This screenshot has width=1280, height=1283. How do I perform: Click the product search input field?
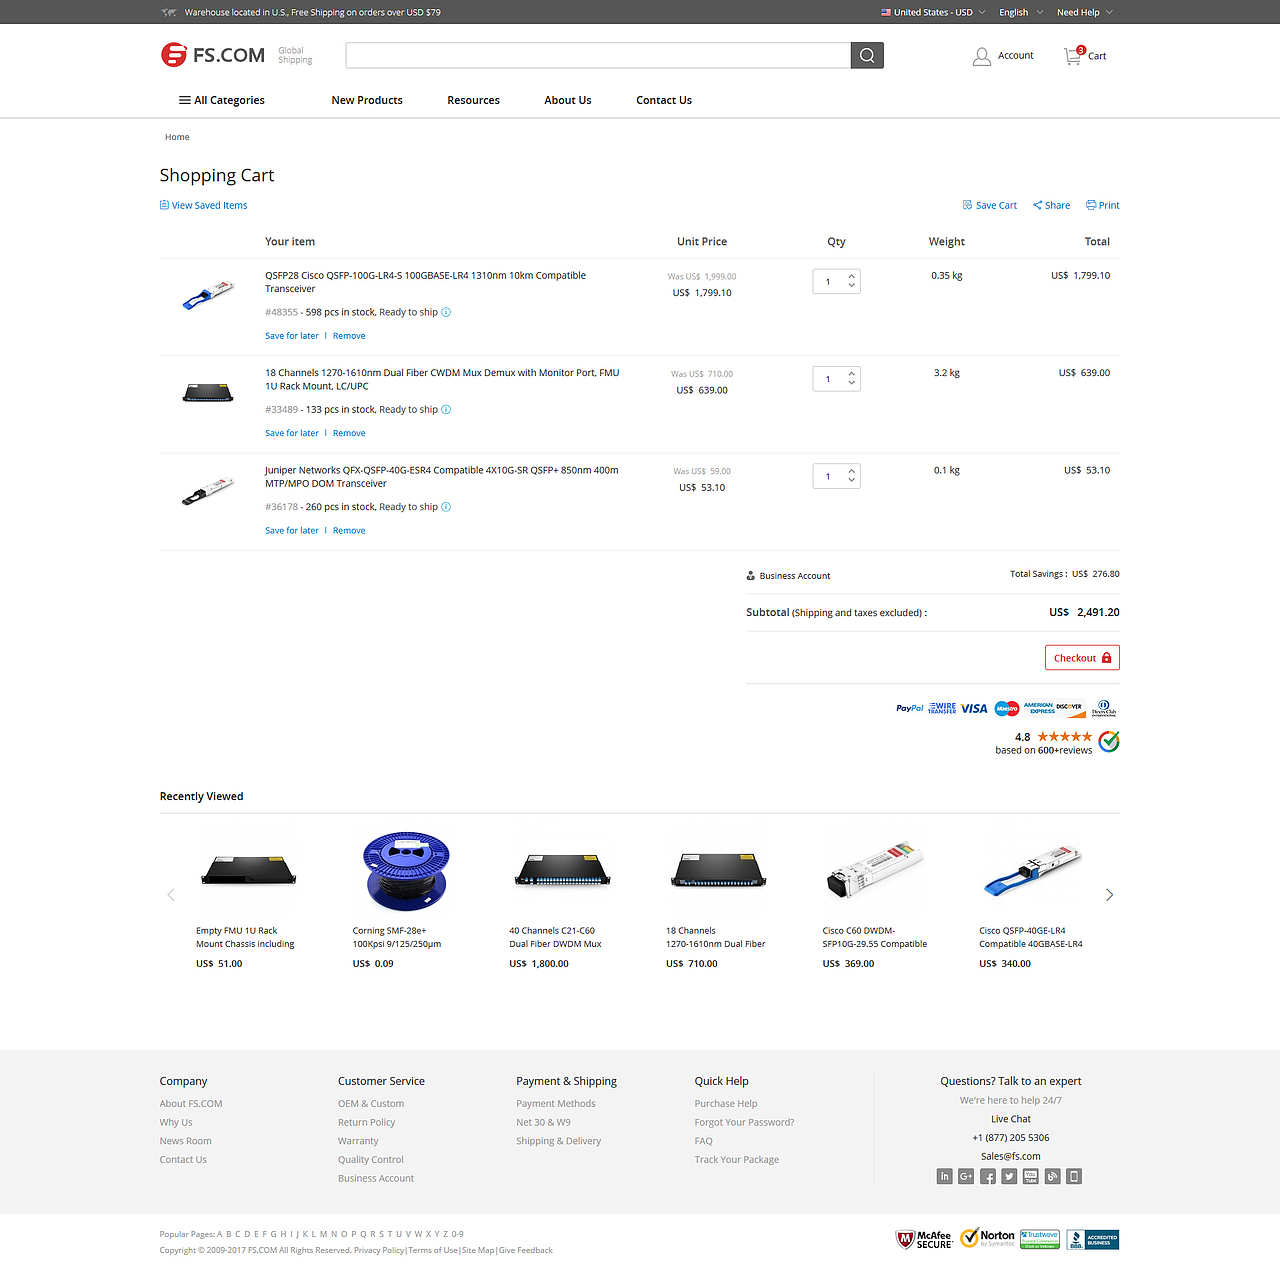click(x=598, y=55)
